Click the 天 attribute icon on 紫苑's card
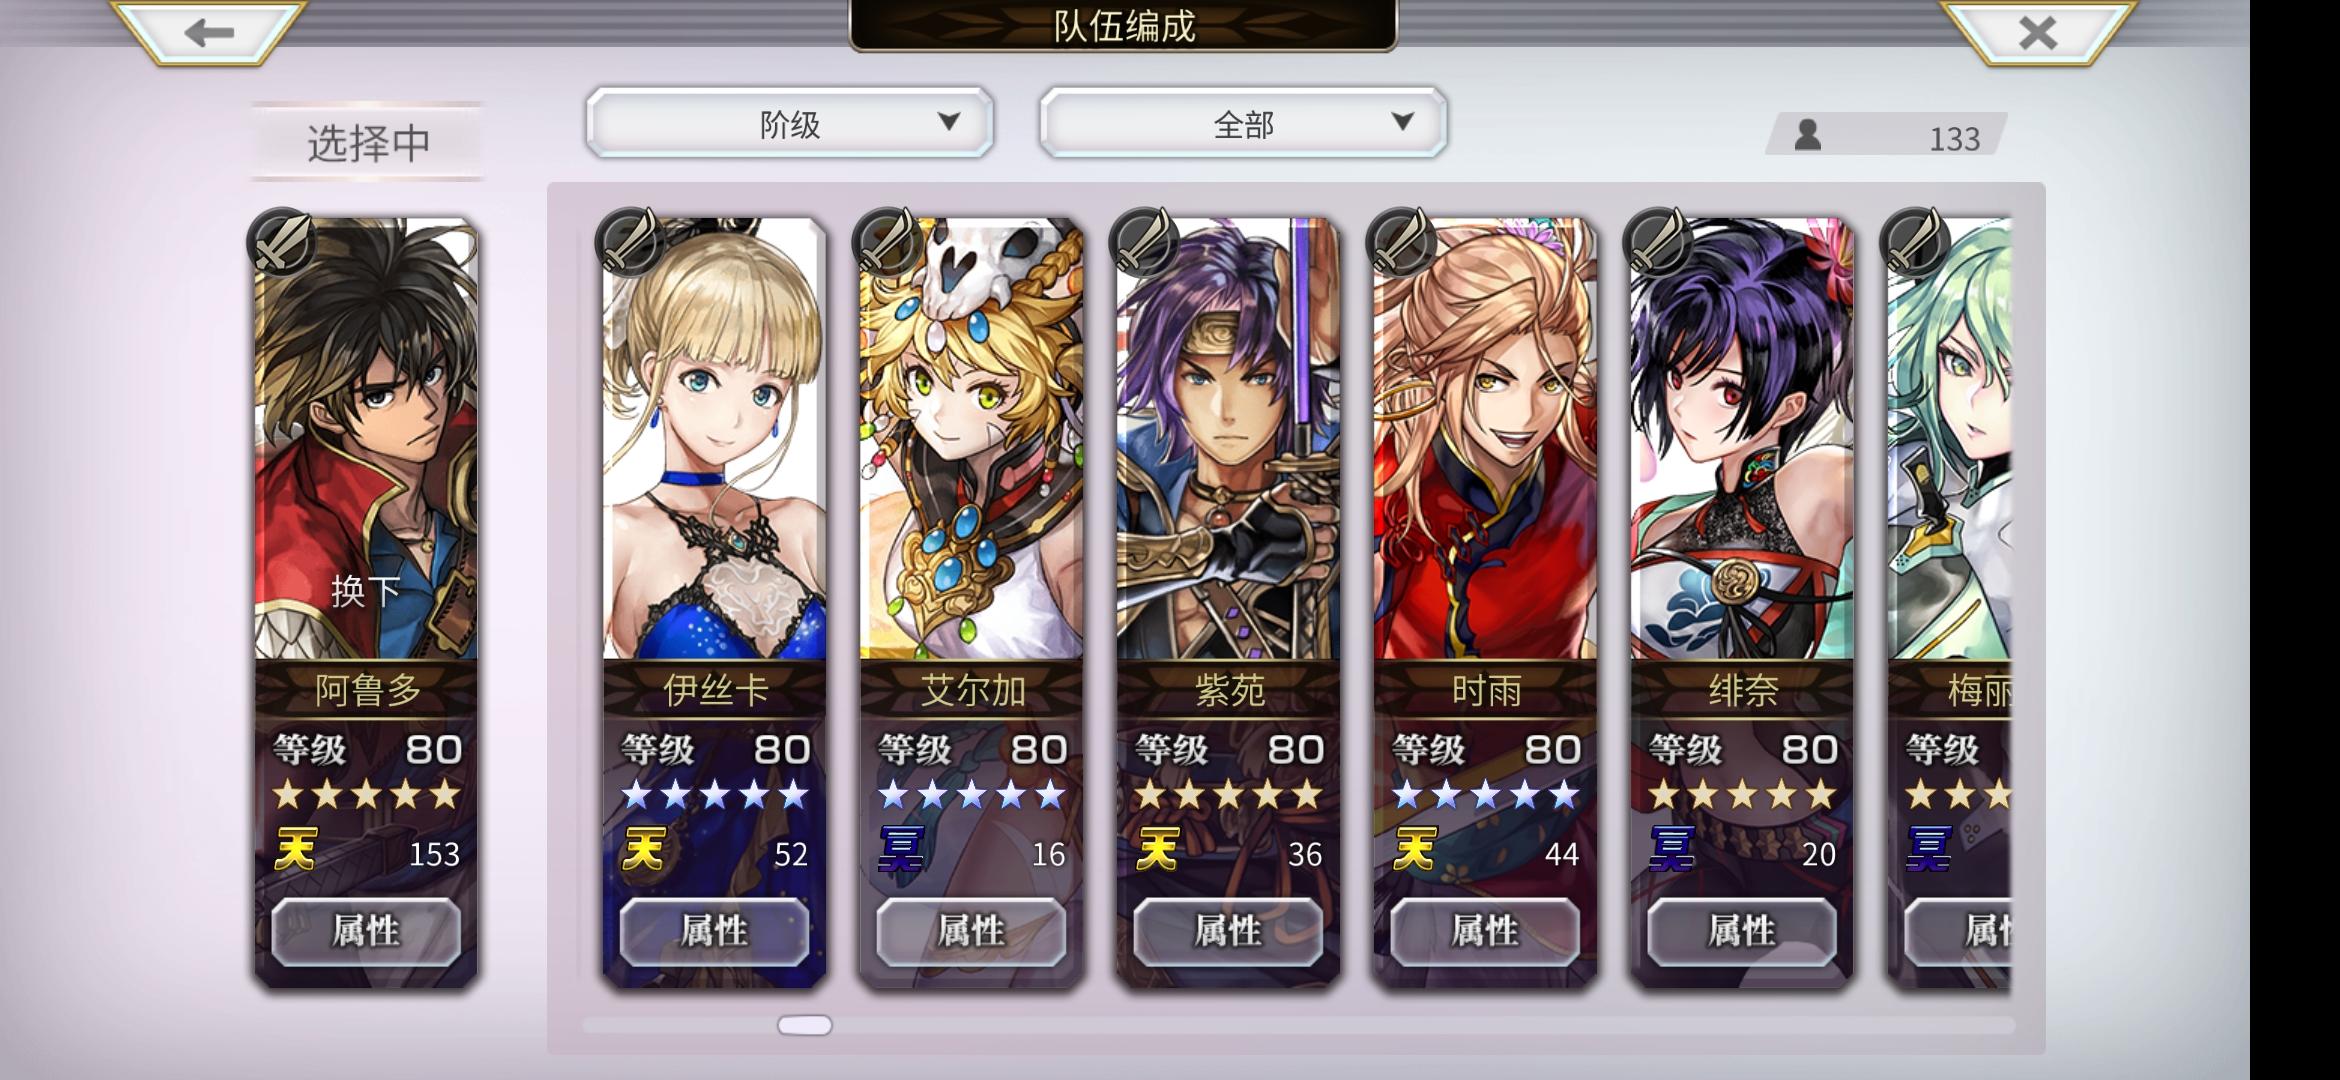The height and width of the screenshot is (1080, 2340). tap(1157, 850)
